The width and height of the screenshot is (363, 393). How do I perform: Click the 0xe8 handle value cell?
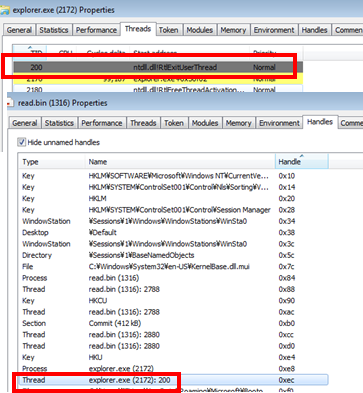pos(286,368)
